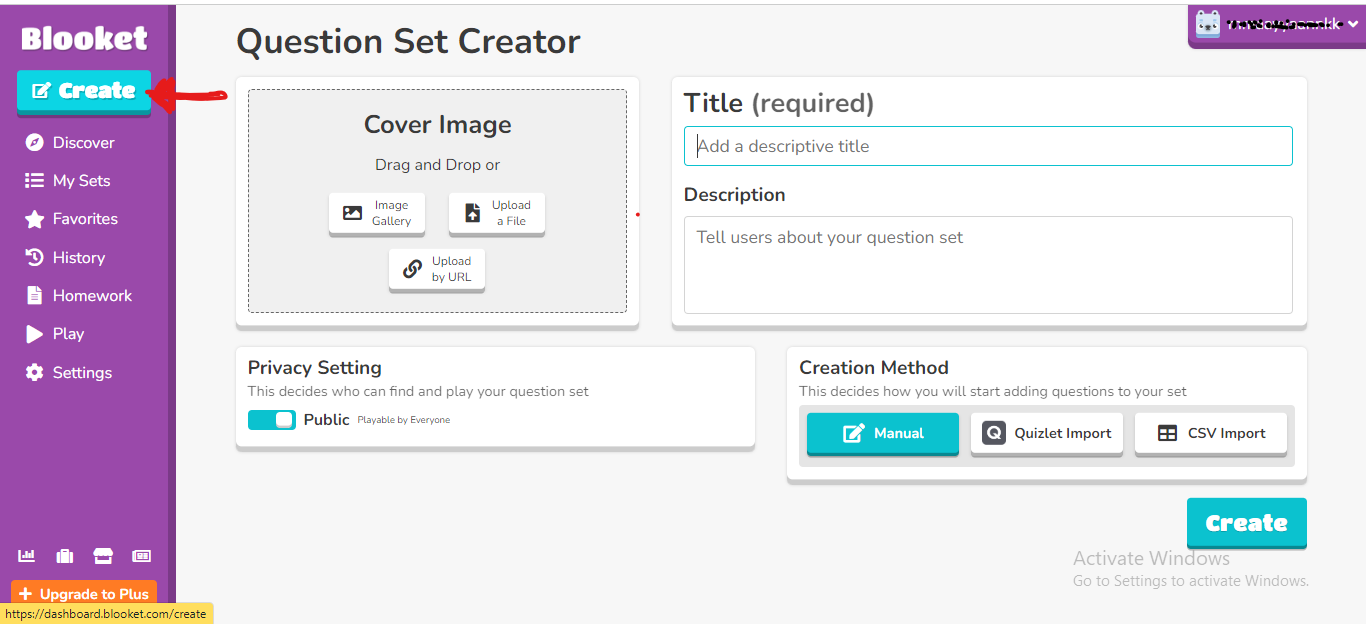This screenshot has width=1366, height=624.
Task: Click the large Create button at bottom right
Action: (1247, 523)
